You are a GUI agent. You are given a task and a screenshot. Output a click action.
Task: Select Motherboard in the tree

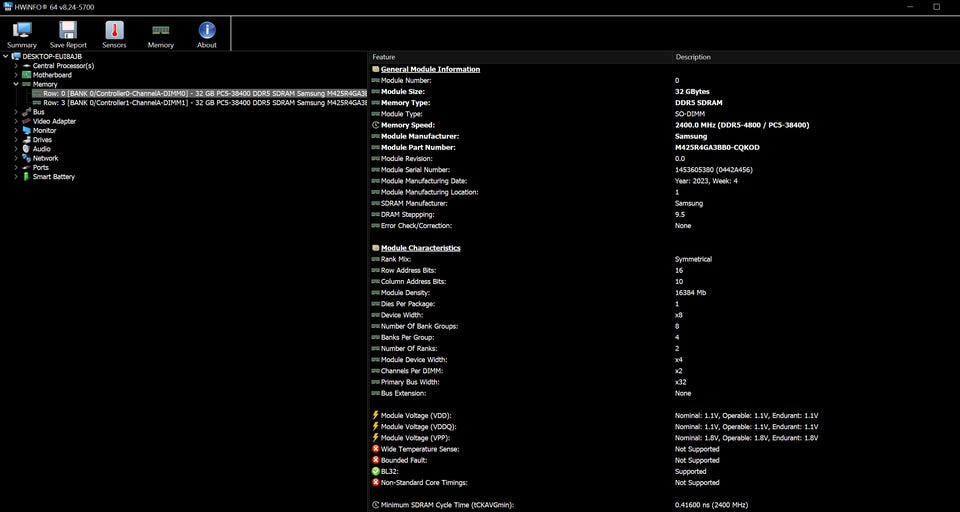52,75
